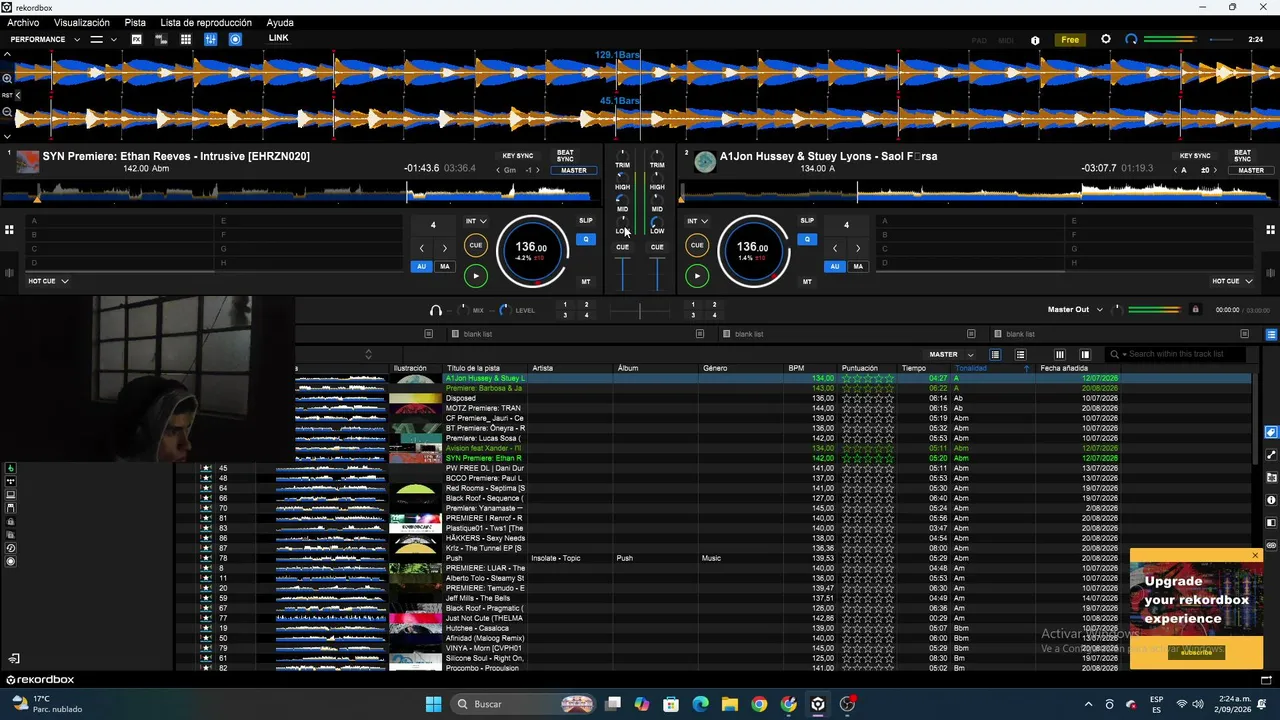Click BEAT SYNC on deck 1

coord(565,156)
